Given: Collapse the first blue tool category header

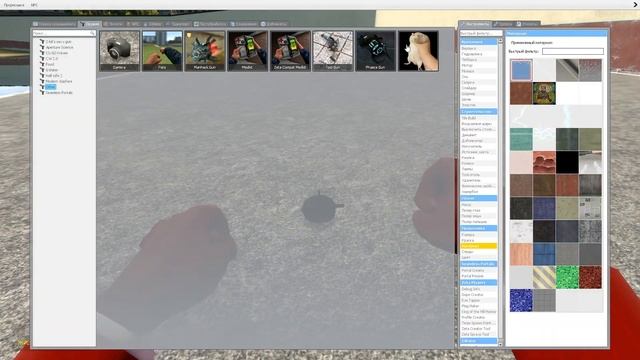Looking at the screenshot, I should point(478,42).
